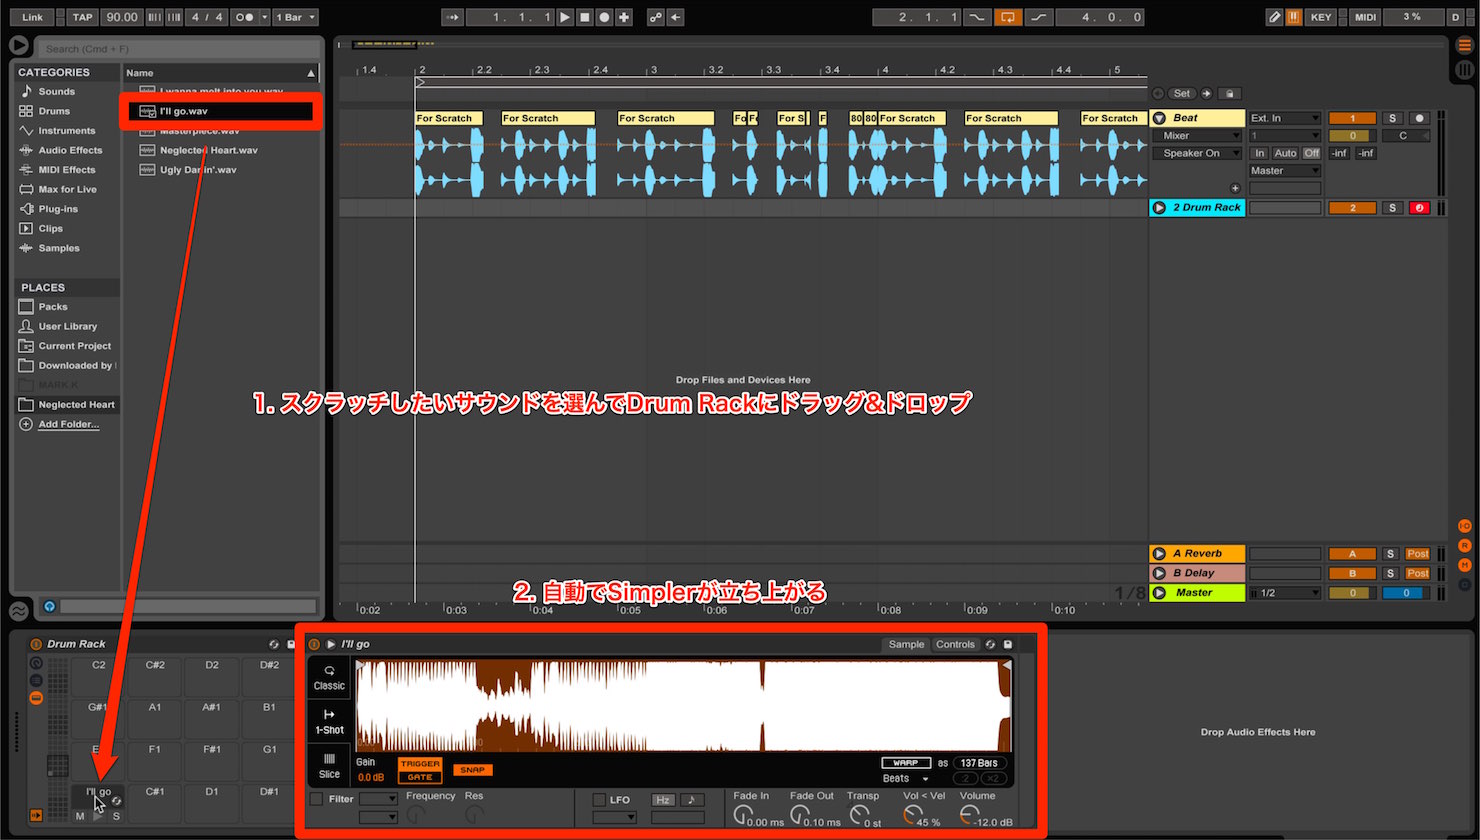Toggle the arrangement Loop switch

pyautogui.click(x=1009, y=17)
